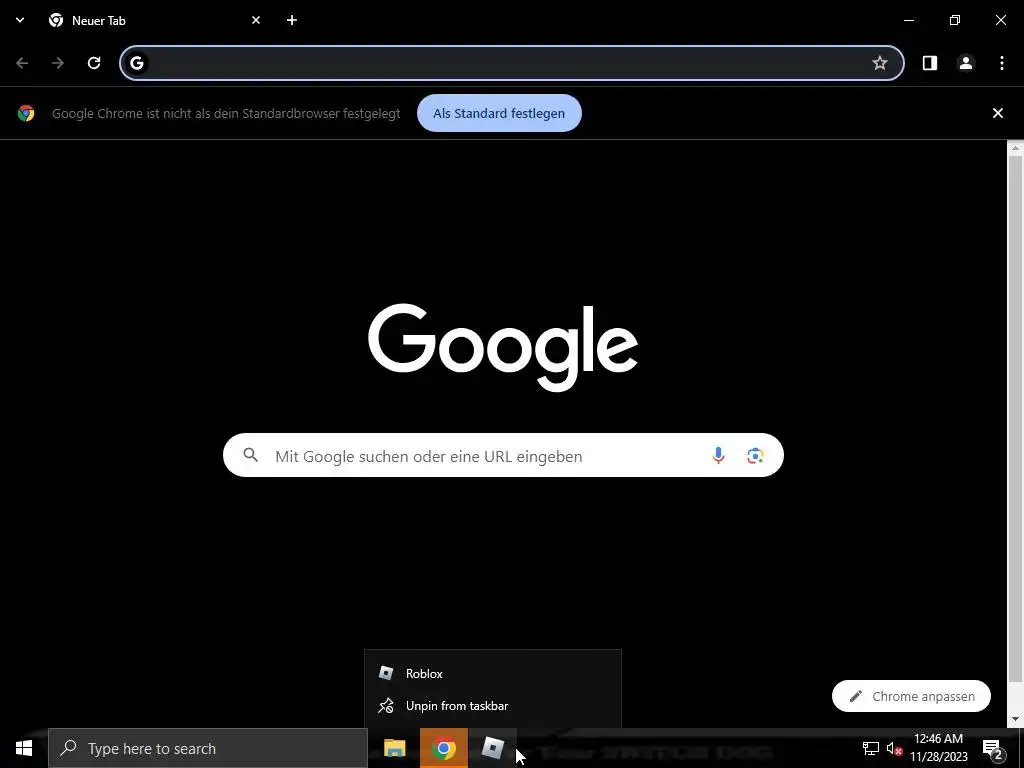Click Chrome anpassen button
1024x768 pixels.
[911, 696]
